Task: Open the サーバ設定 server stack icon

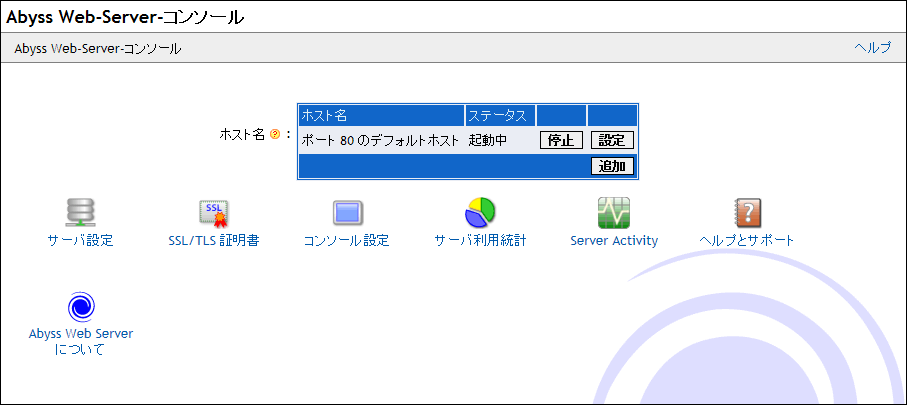Action: point(80,212)
